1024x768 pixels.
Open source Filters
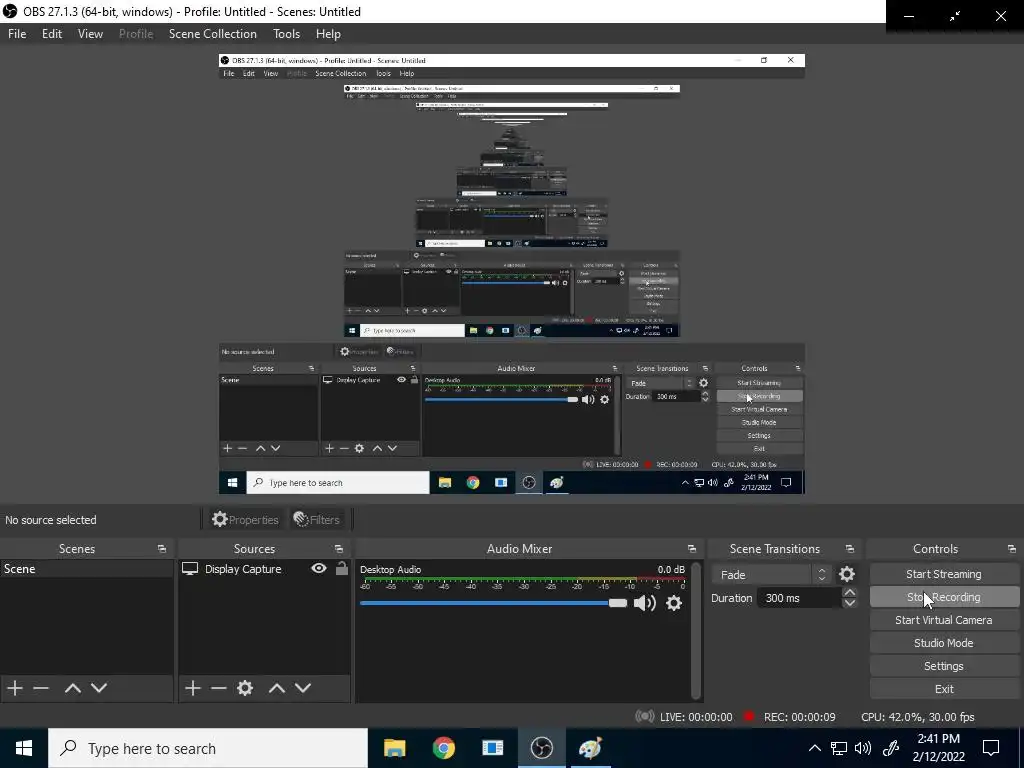pyautogui.click(x=317, y=520)
